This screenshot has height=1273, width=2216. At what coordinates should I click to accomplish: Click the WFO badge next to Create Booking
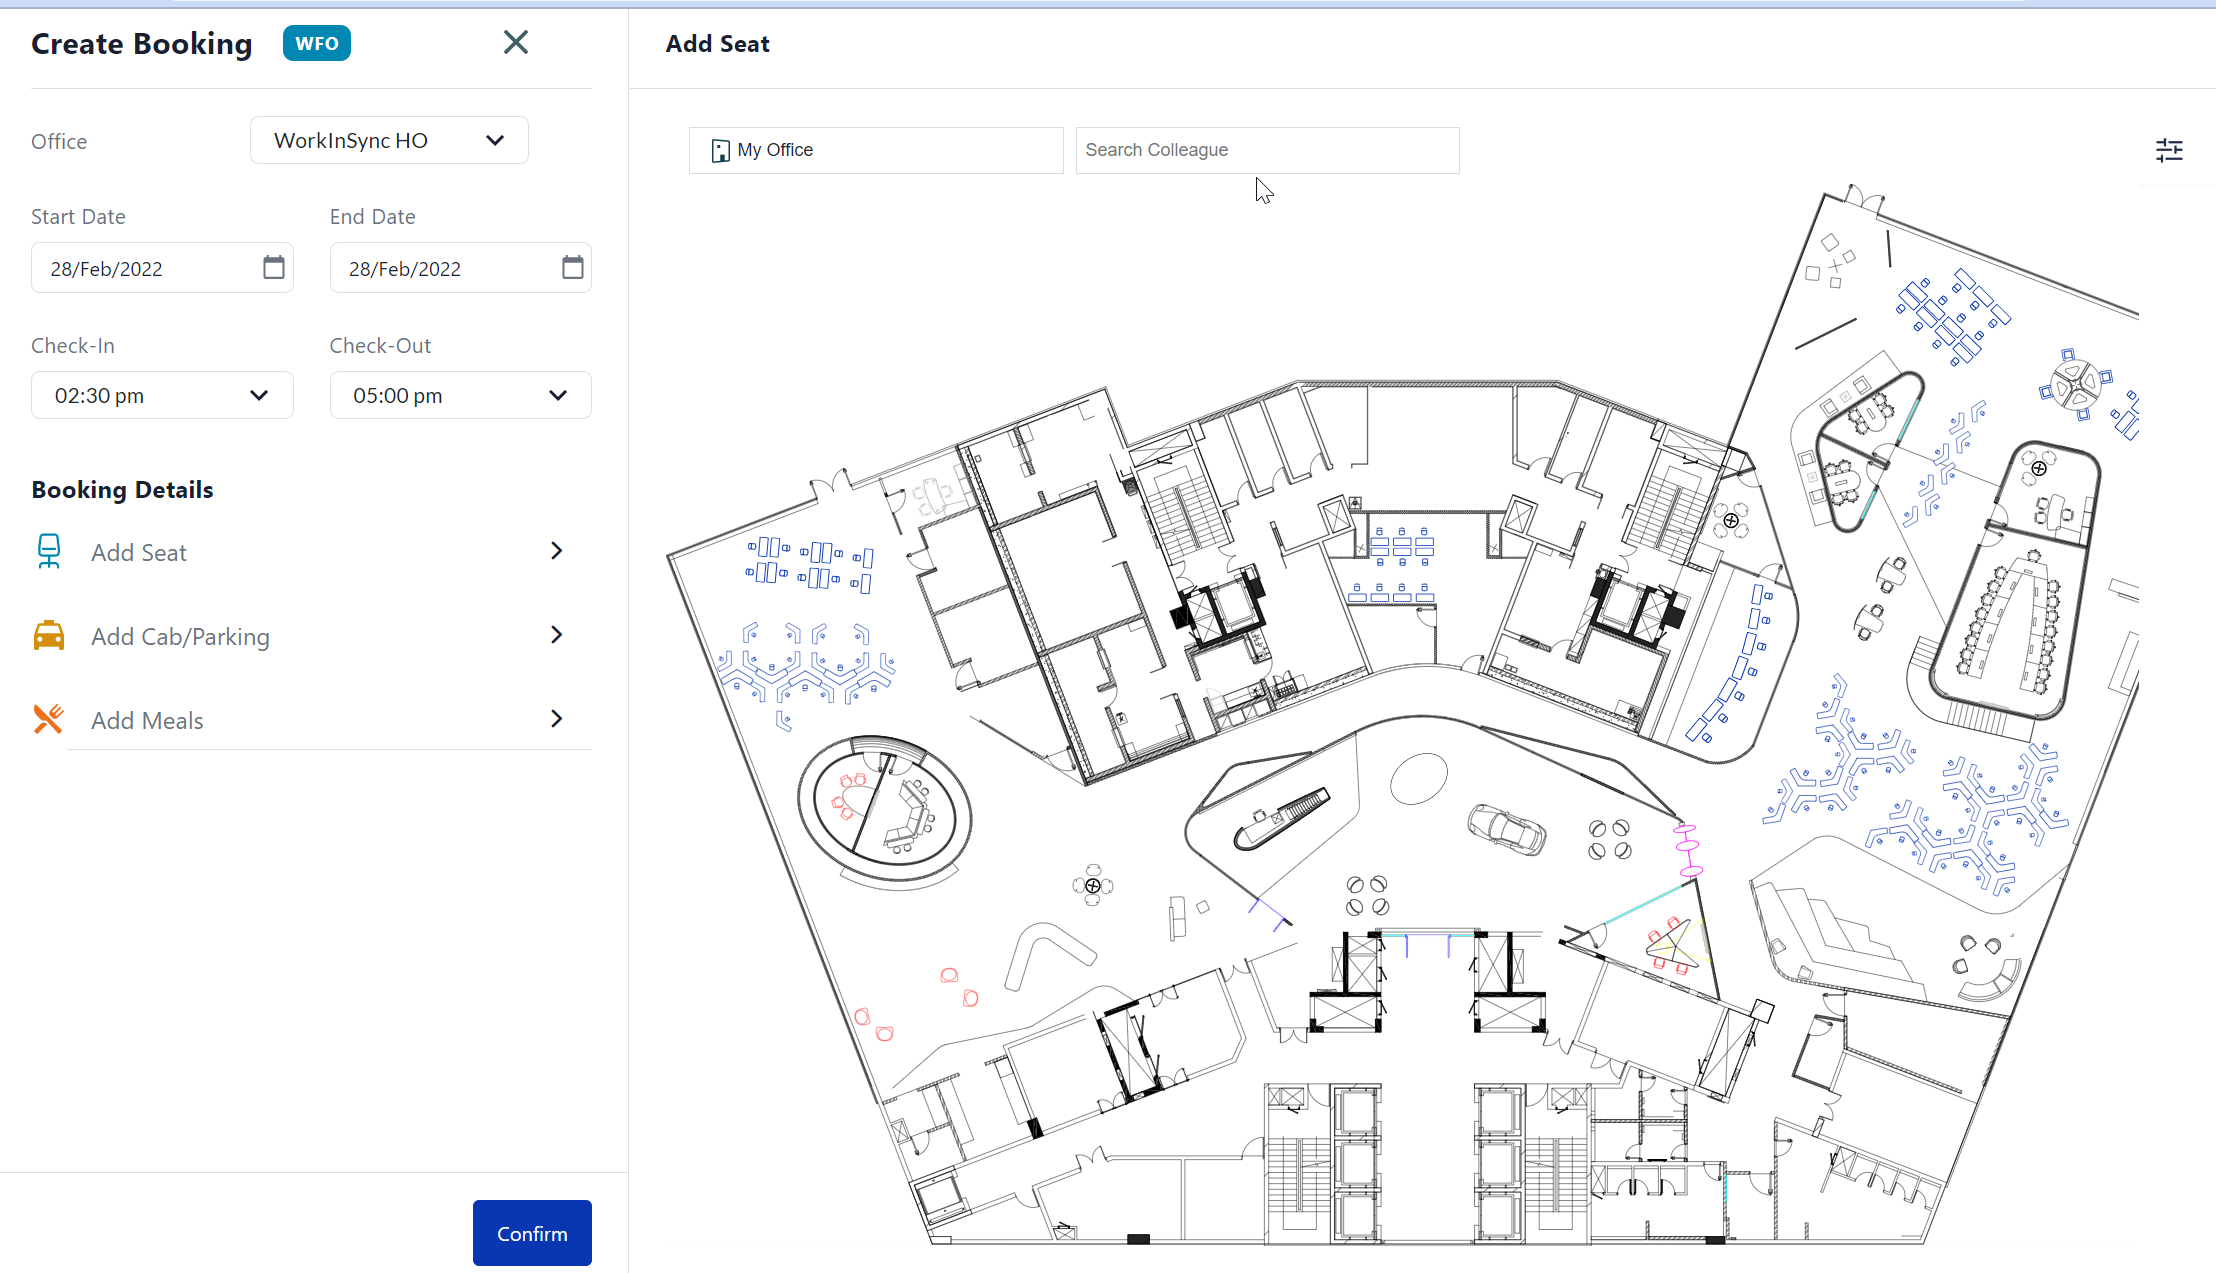tap(316, 43)
